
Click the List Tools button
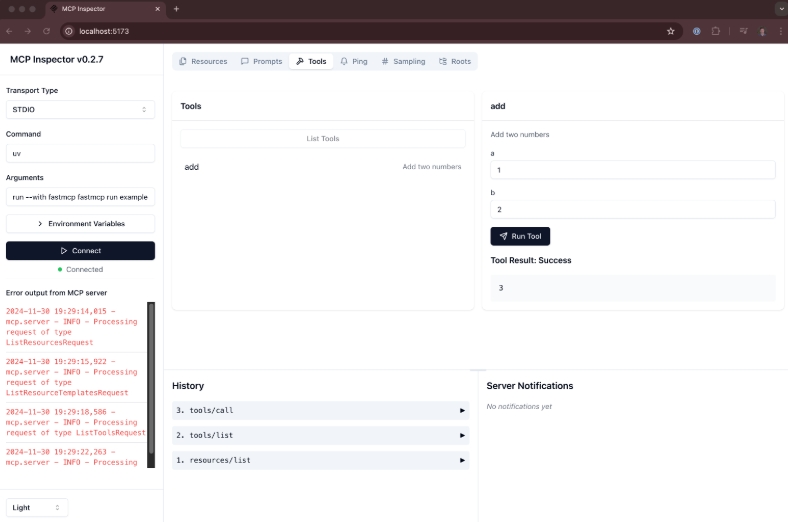(x=322, y=139)
